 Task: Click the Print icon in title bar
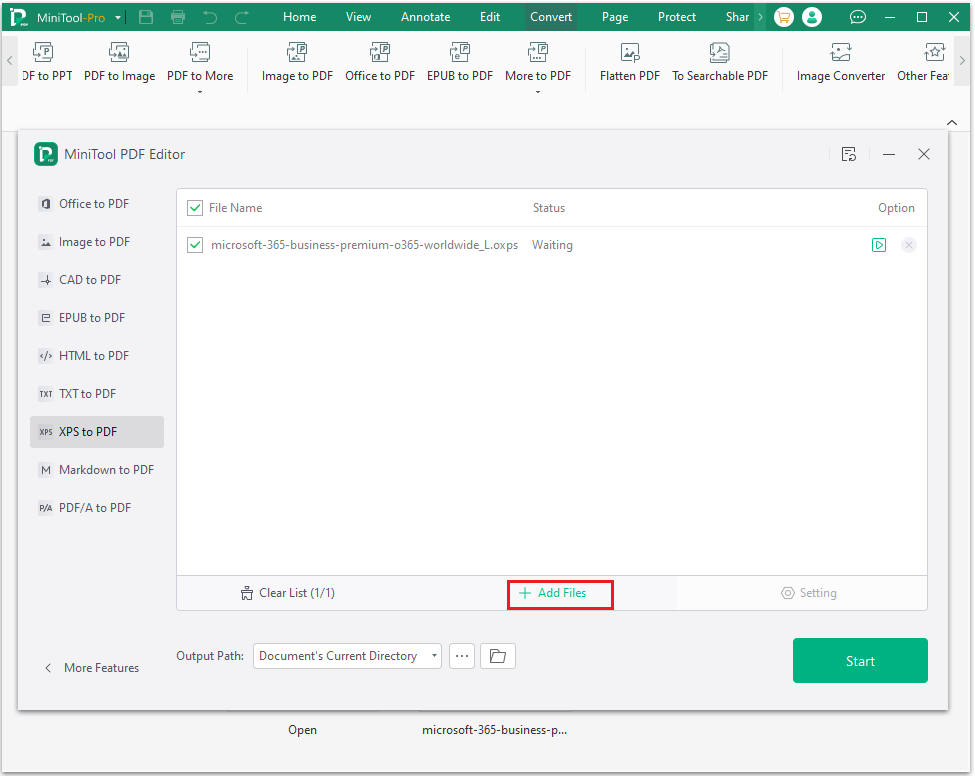[x=178, y=17]
